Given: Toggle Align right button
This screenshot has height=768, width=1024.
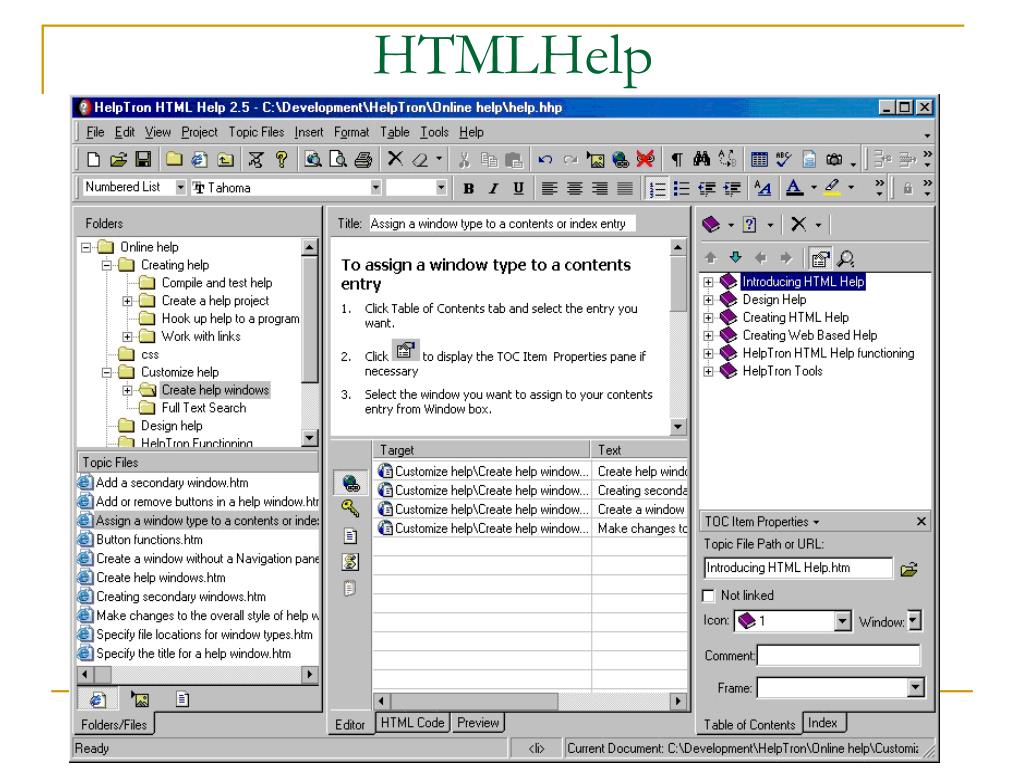Looking at the screenshot, I should [600, 189].
